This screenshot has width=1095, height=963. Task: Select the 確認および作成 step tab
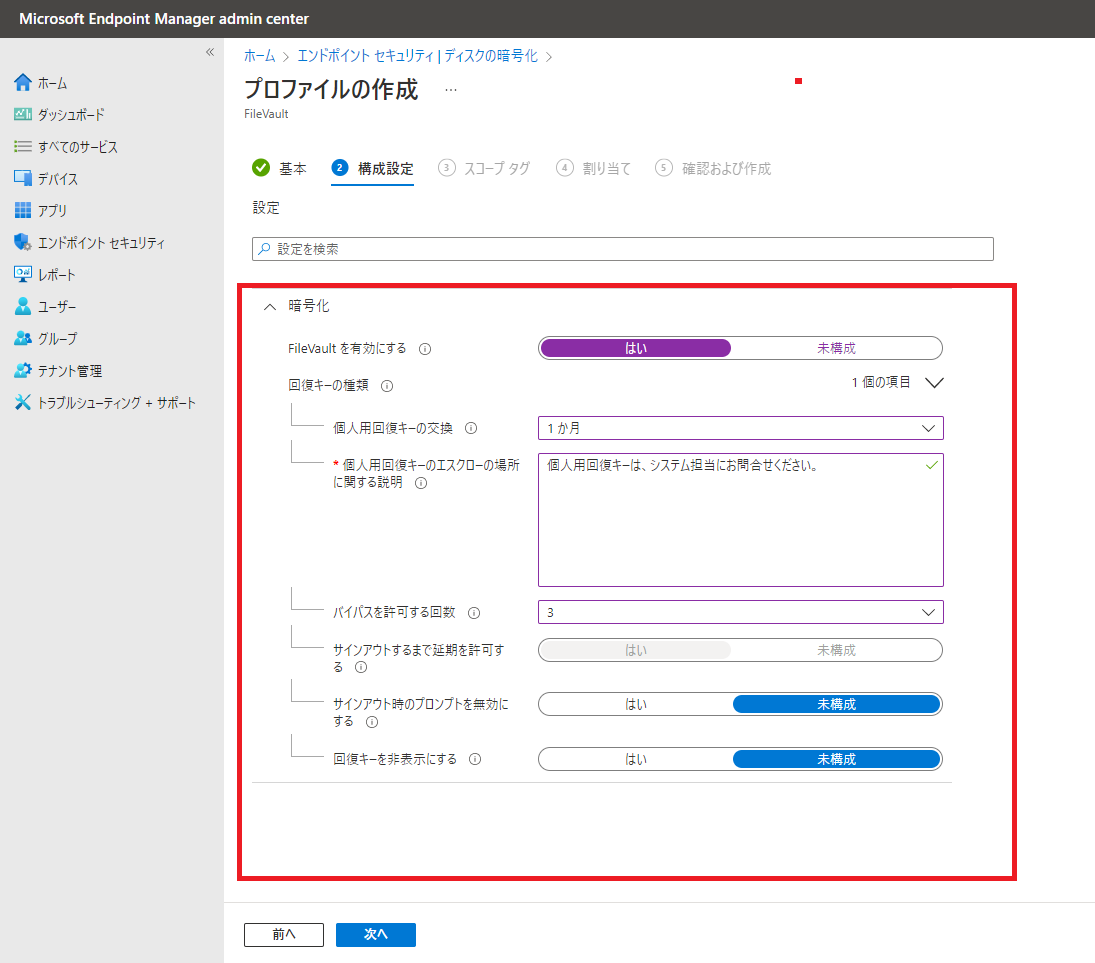tap(713, 168)
